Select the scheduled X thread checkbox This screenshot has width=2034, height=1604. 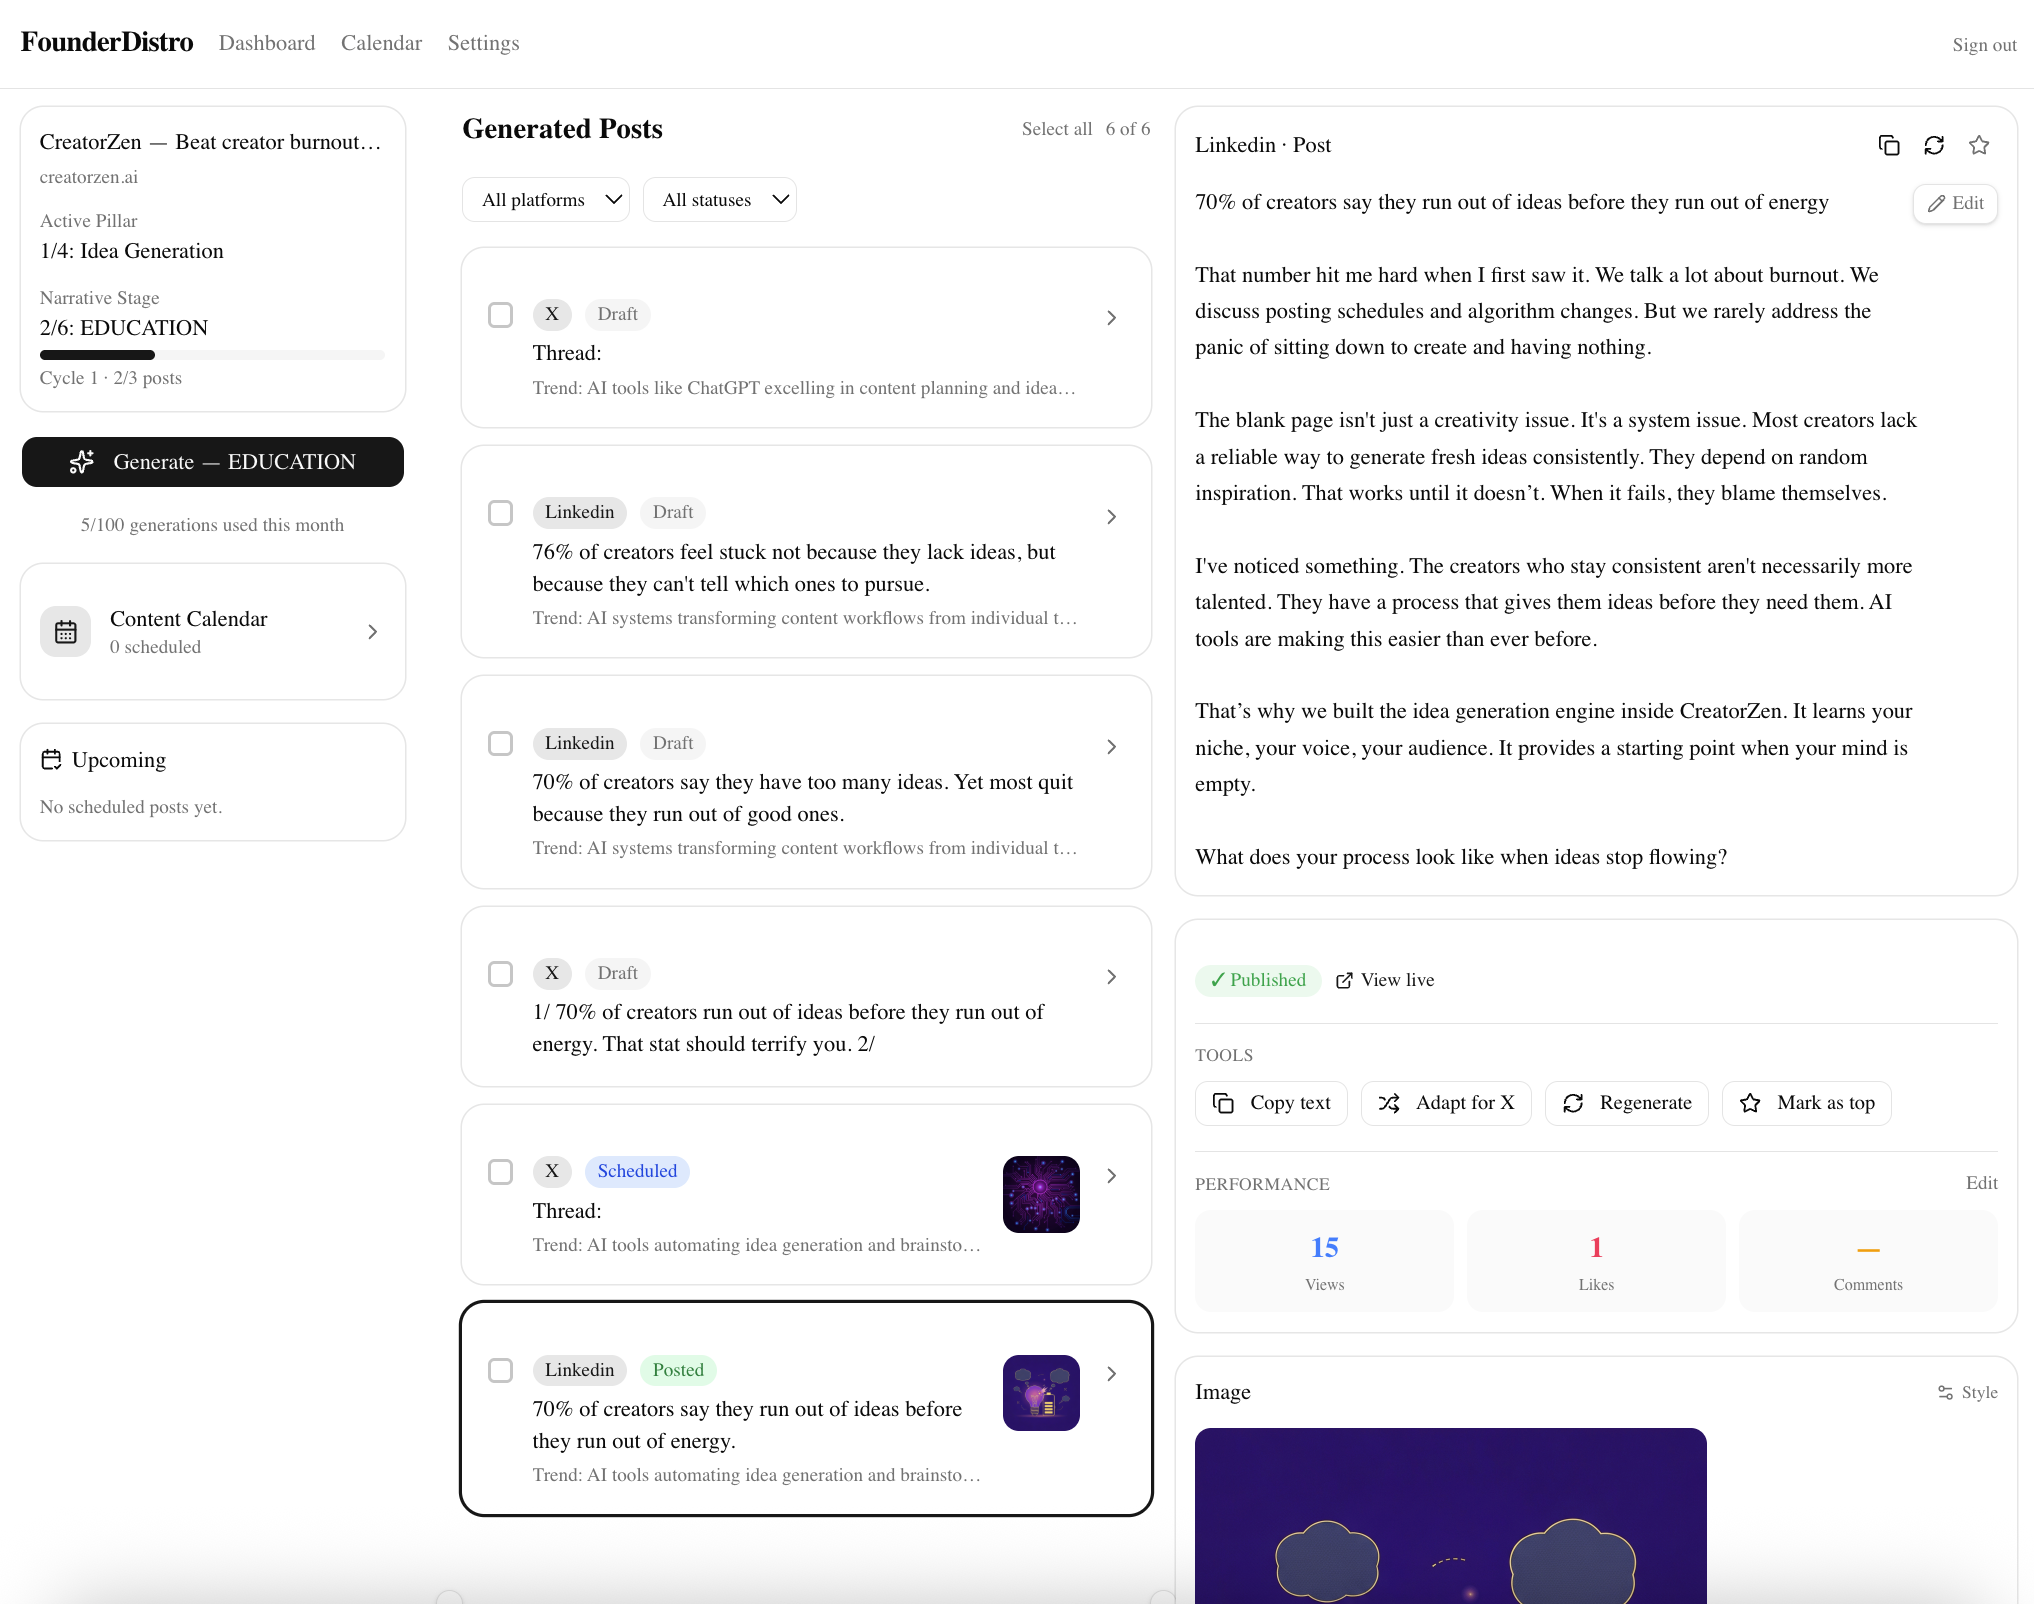click(500, 1172)
